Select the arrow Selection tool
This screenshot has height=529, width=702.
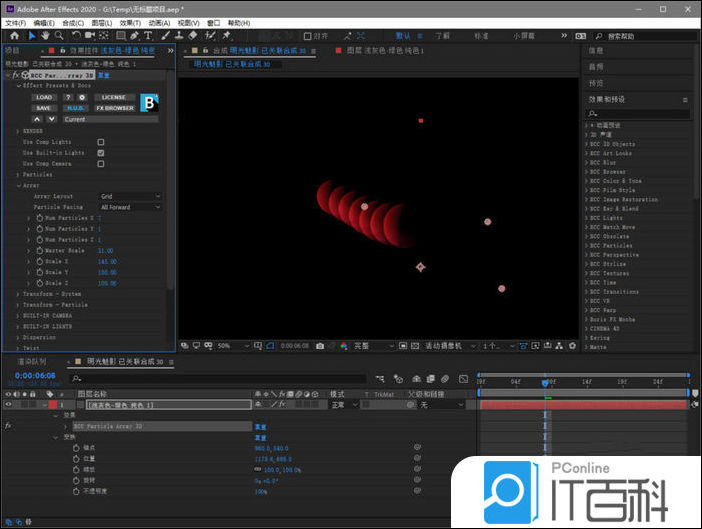coord(32,35)
